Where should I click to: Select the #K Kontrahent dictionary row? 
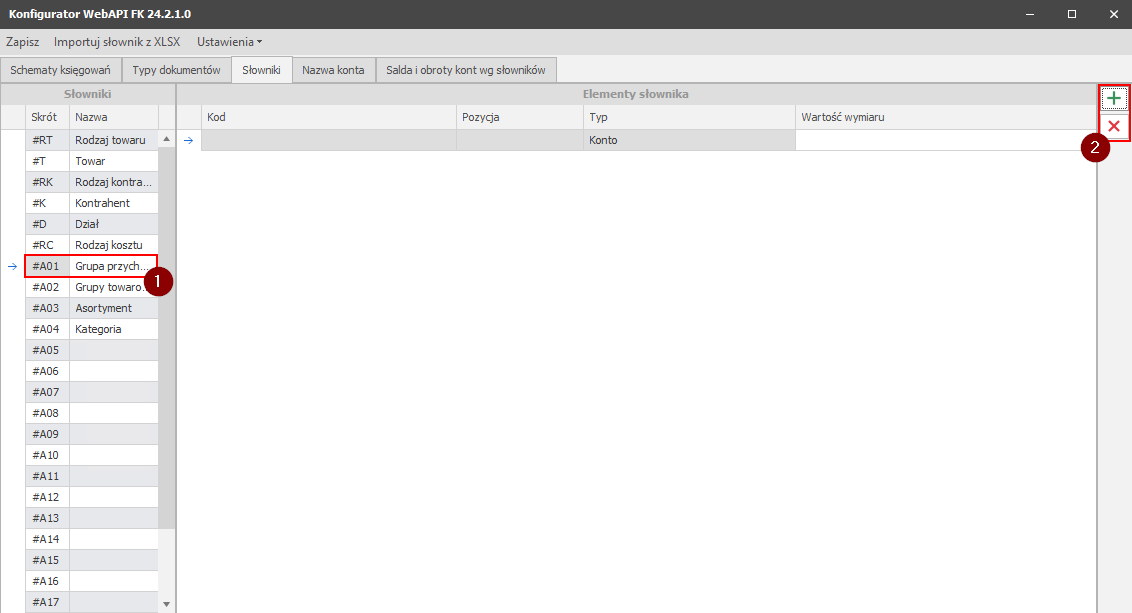pos(110,203)
